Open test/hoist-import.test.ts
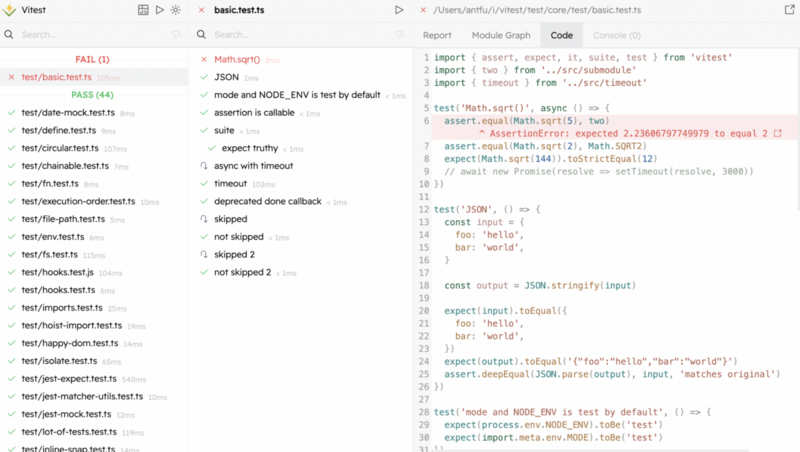 [94, 325]
